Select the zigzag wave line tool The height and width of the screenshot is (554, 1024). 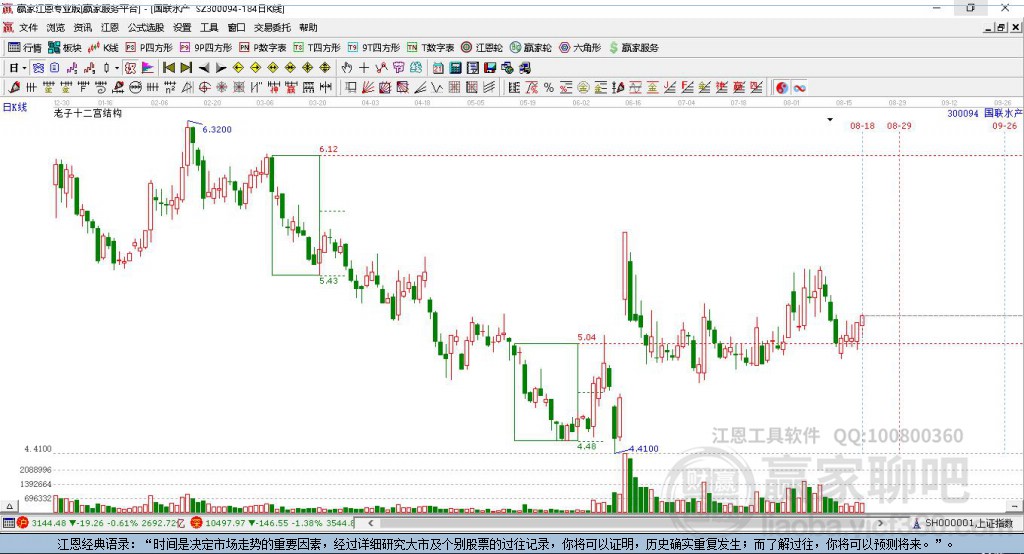pyautogui.click(x=437, y=88)
